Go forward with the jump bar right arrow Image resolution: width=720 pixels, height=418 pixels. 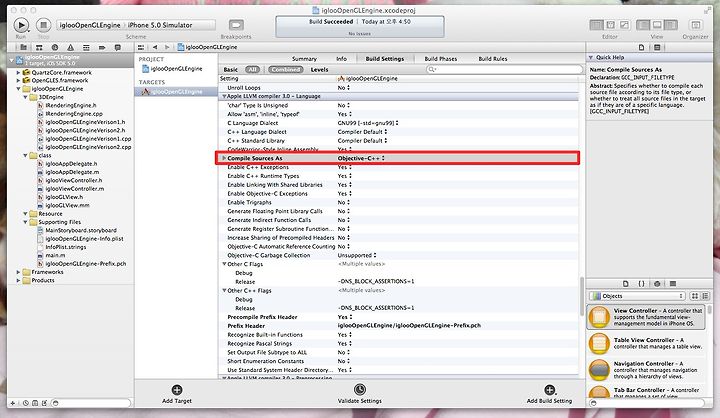pos(167,47)
